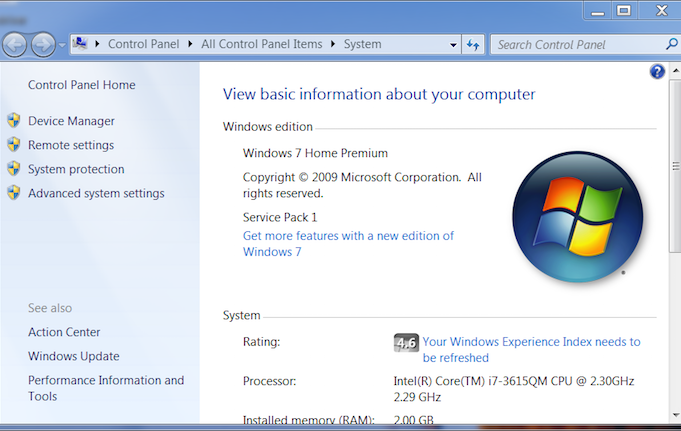Open Action Center under See also
This screenshot has width=681, height=431.
click(x=64, y=332)
